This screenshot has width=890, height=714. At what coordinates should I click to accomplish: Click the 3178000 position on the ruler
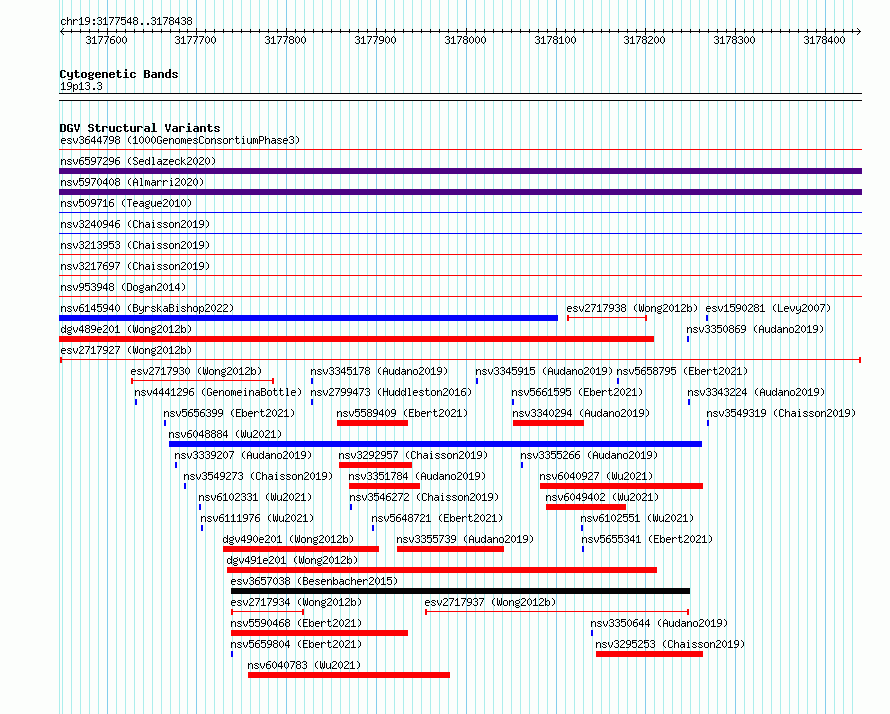[465, 40]
